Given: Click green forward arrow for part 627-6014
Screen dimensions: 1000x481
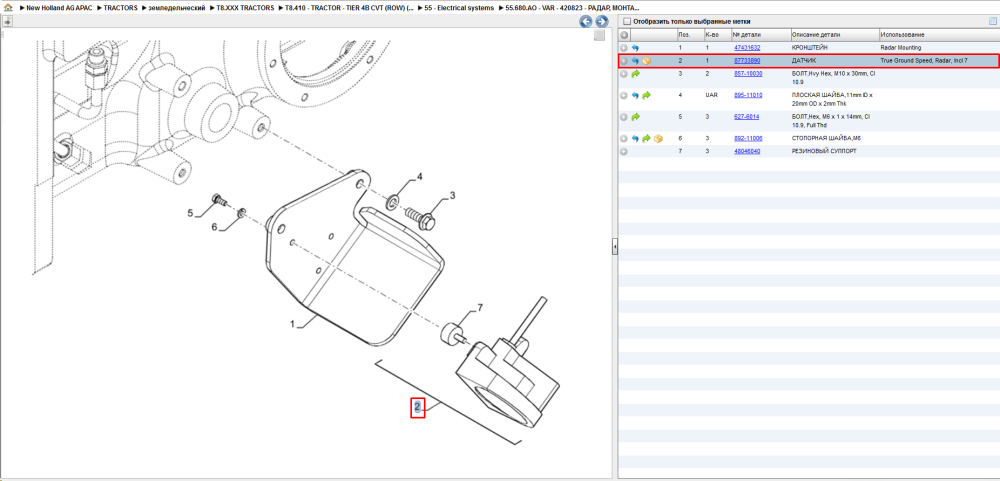Looking at the screenshot, I should point(635,117).
